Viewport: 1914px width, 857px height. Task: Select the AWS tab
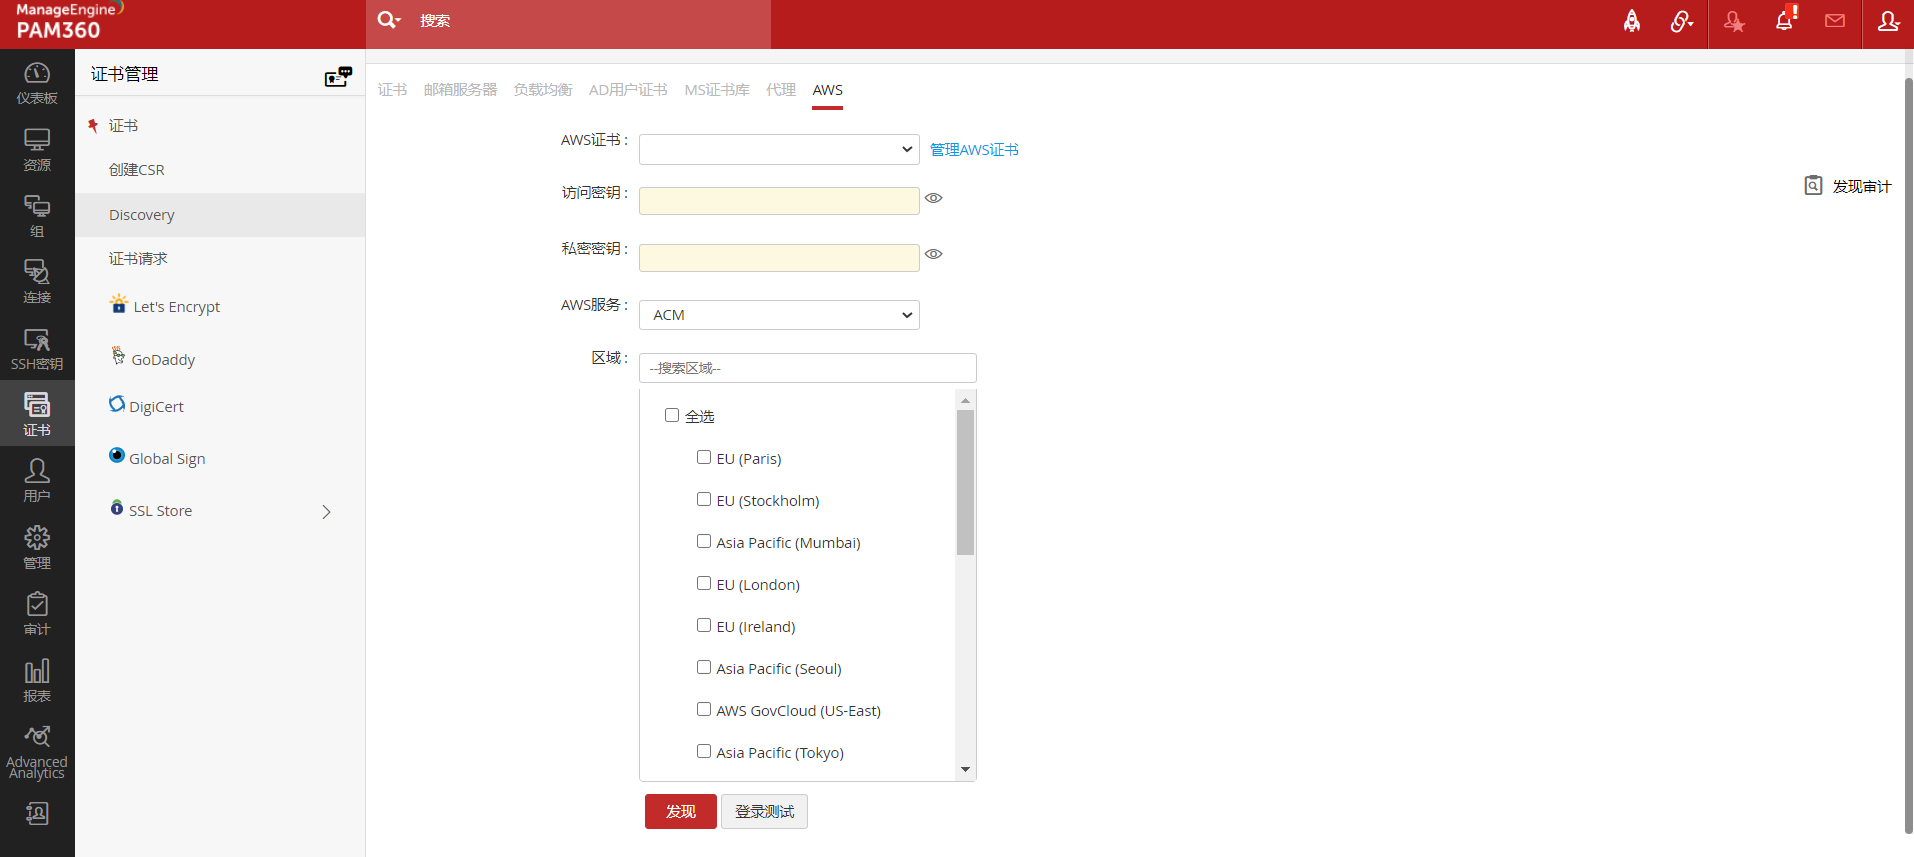pos(827,90)
